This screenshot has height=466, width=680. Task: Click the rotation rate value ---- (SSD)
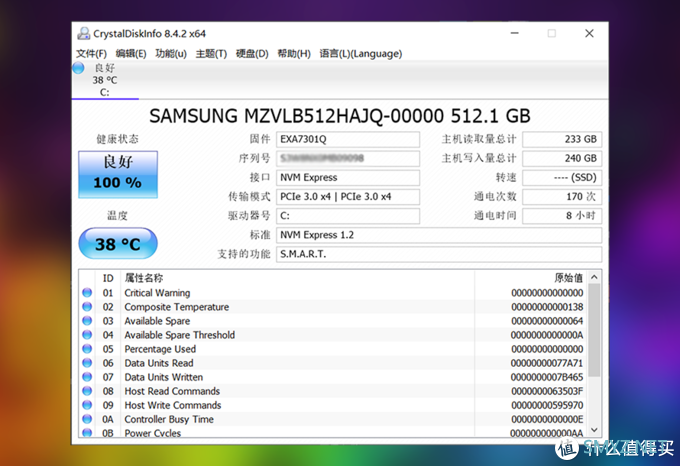click(x=562, y=177)
